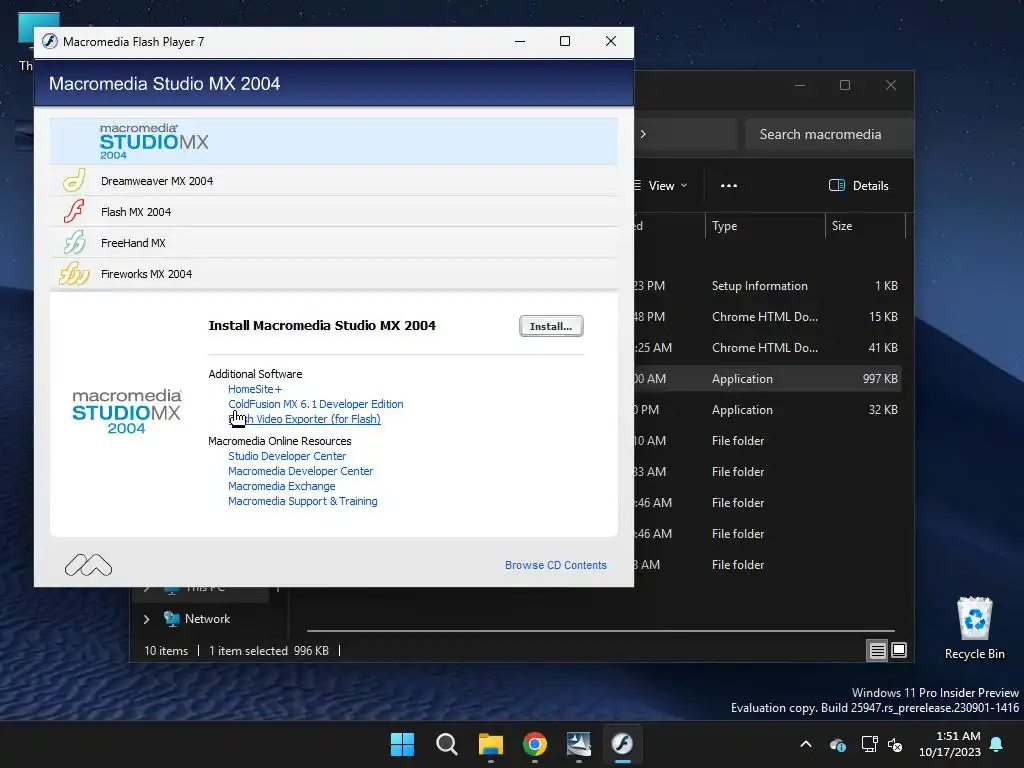Click the Browse CD Contents link
The image size is (1024, 768).
pyautogui.click(x=556, y=565)
